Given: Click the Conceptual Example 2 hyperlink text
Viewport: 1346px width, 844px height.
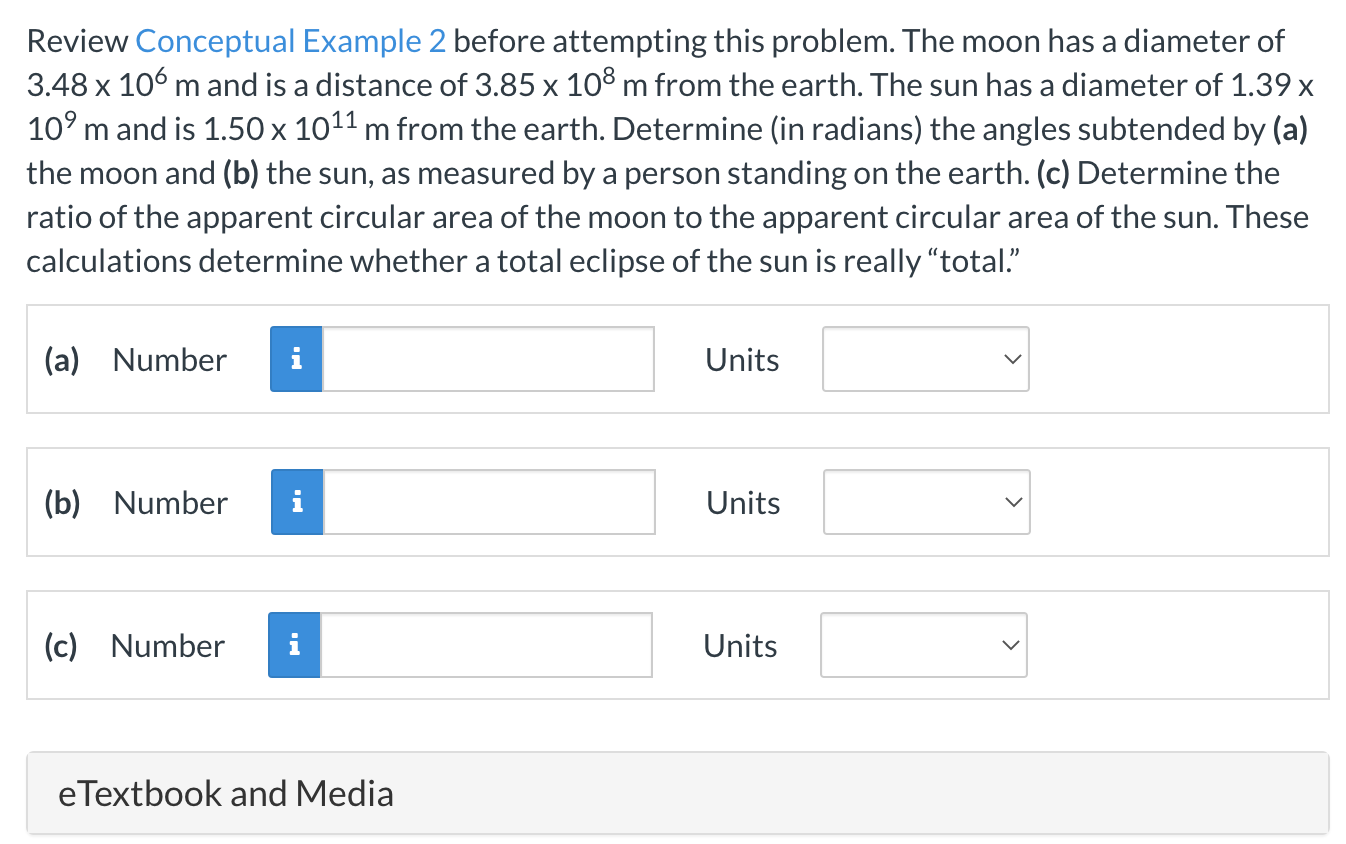Looking at the screenshot, I should pos(290,40).
